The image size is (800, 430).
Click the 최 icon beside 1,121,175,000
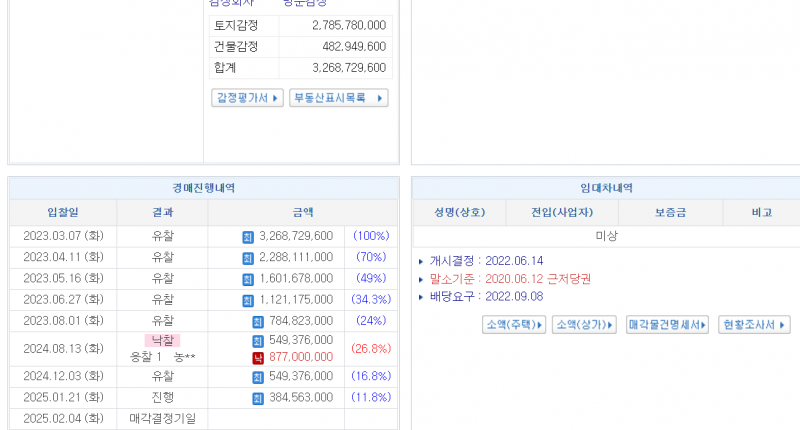(248, 300)
